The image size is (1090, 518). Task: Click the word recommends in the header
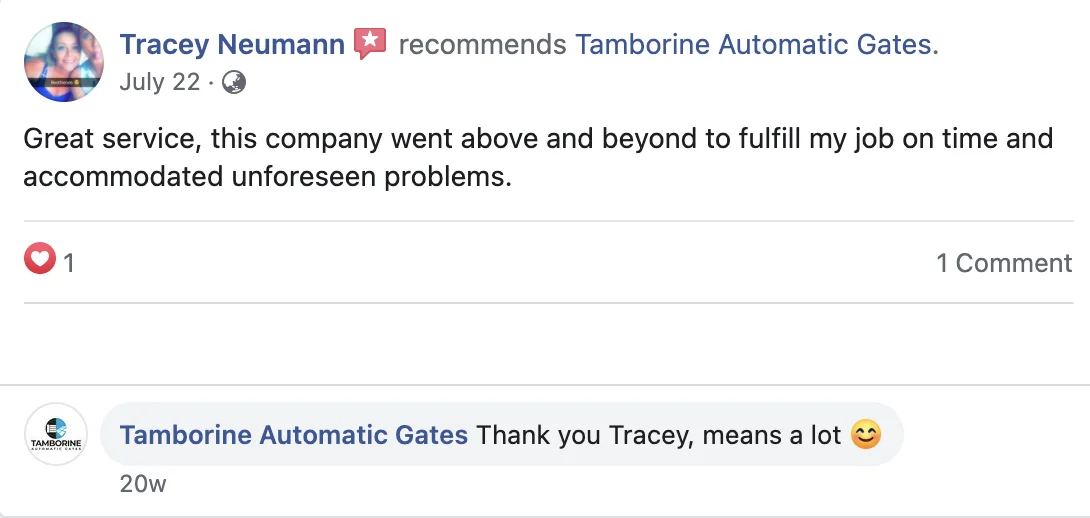pos(482,44)
